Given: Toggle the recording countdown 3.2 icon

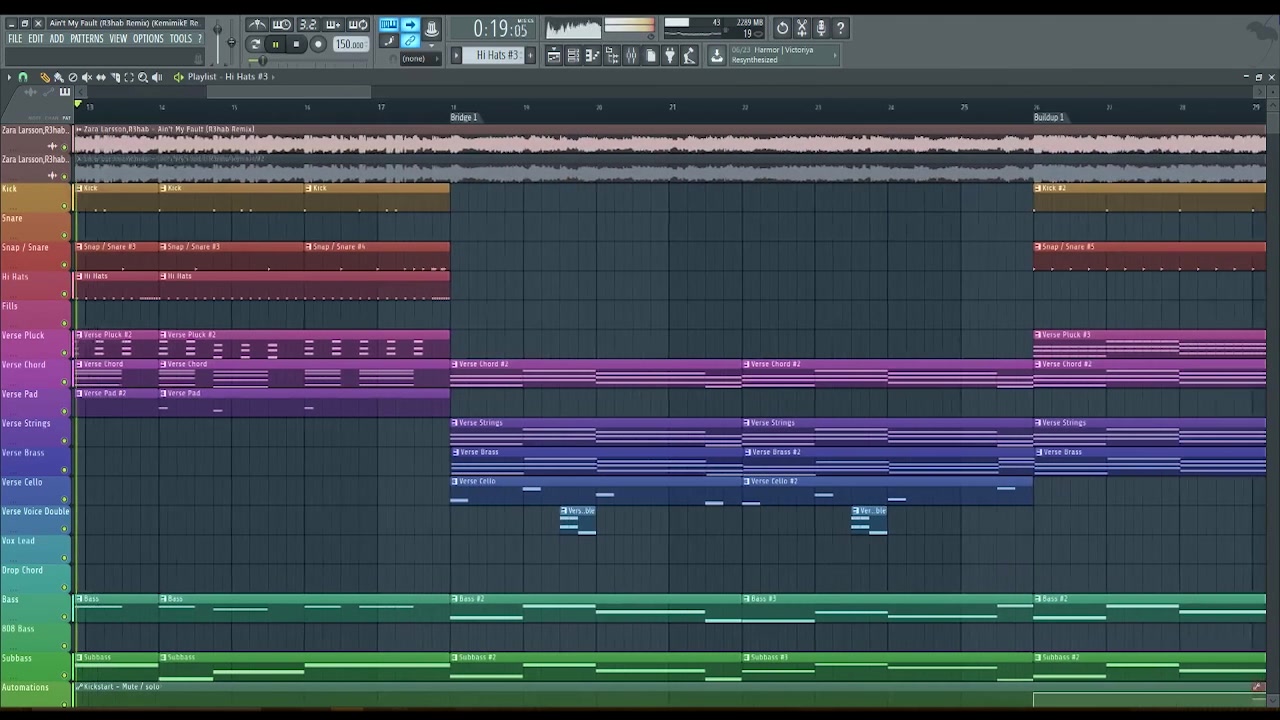Looking at the screenshot, I should 308,25.
